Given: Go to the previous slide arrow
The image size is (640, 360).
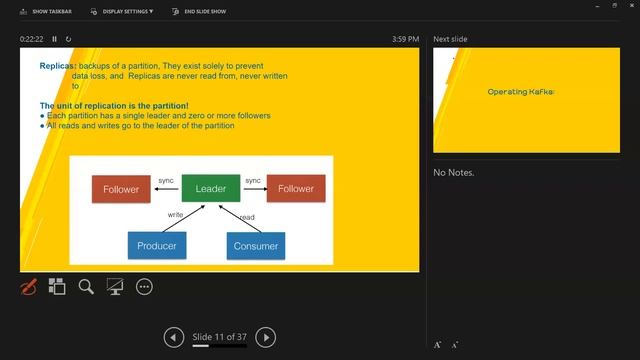Looking at the screenshot, I should point(174,338).
